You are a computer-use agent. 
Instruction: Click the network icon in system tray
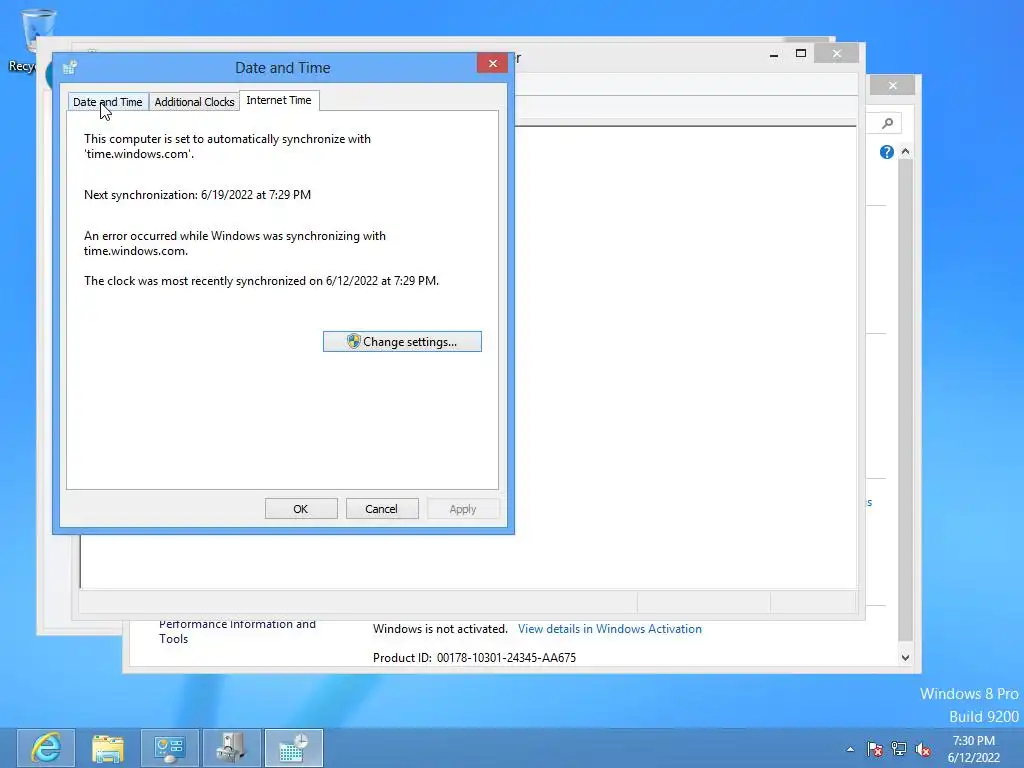(899, 749)
